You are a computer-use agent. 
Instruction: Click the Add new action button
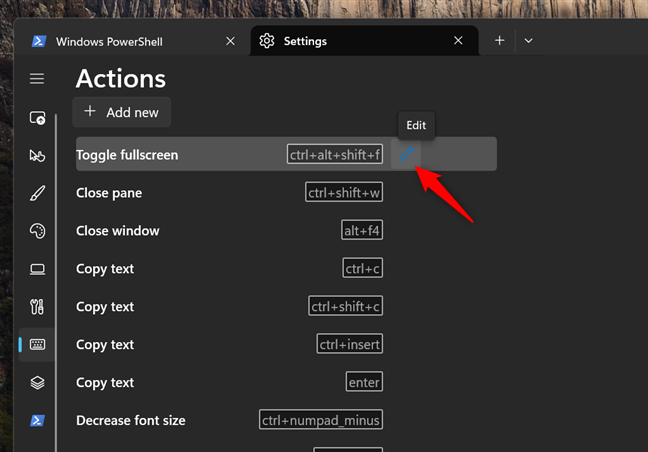pyautogui.click(x=122, y=112)
